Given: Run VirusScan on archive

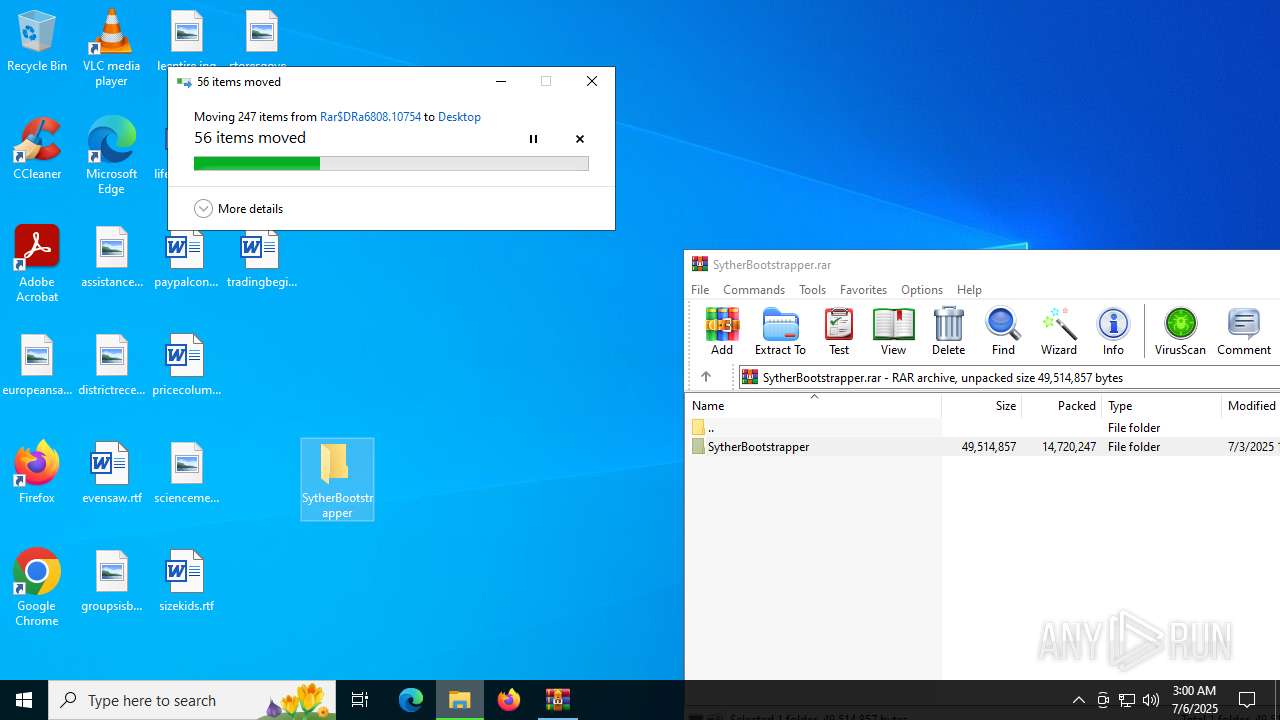Looking at the screenshot, I should point(1180,331).
